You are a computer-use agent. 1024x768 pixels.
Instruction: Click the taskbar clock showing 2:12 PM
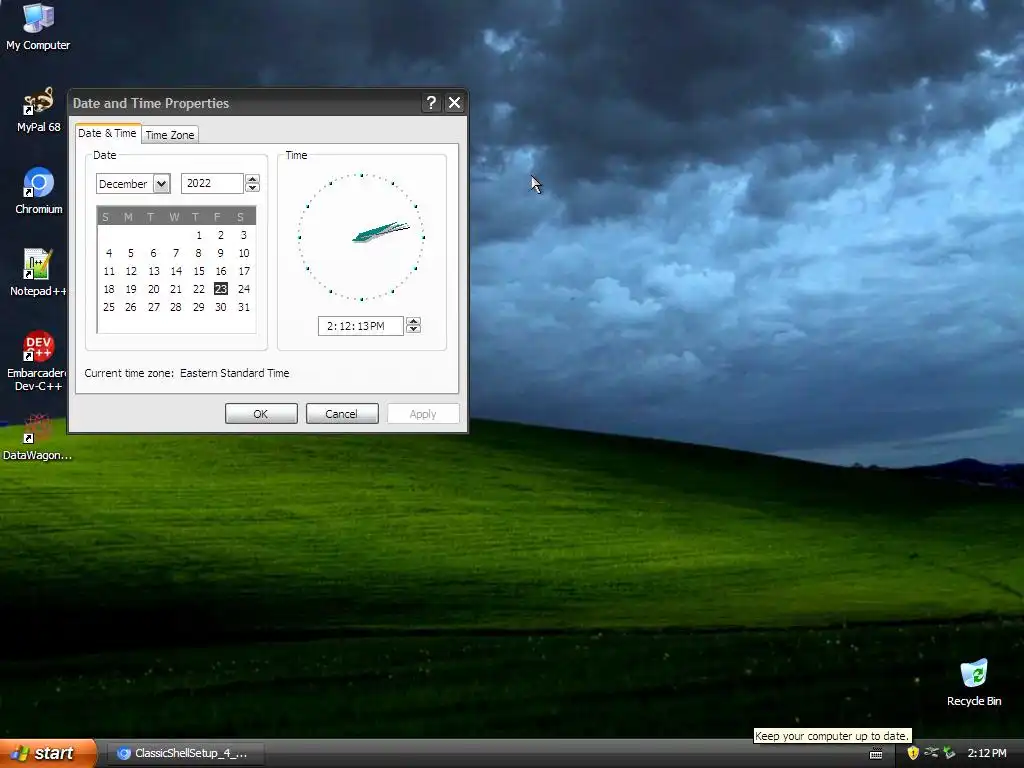tap(987, 753)
